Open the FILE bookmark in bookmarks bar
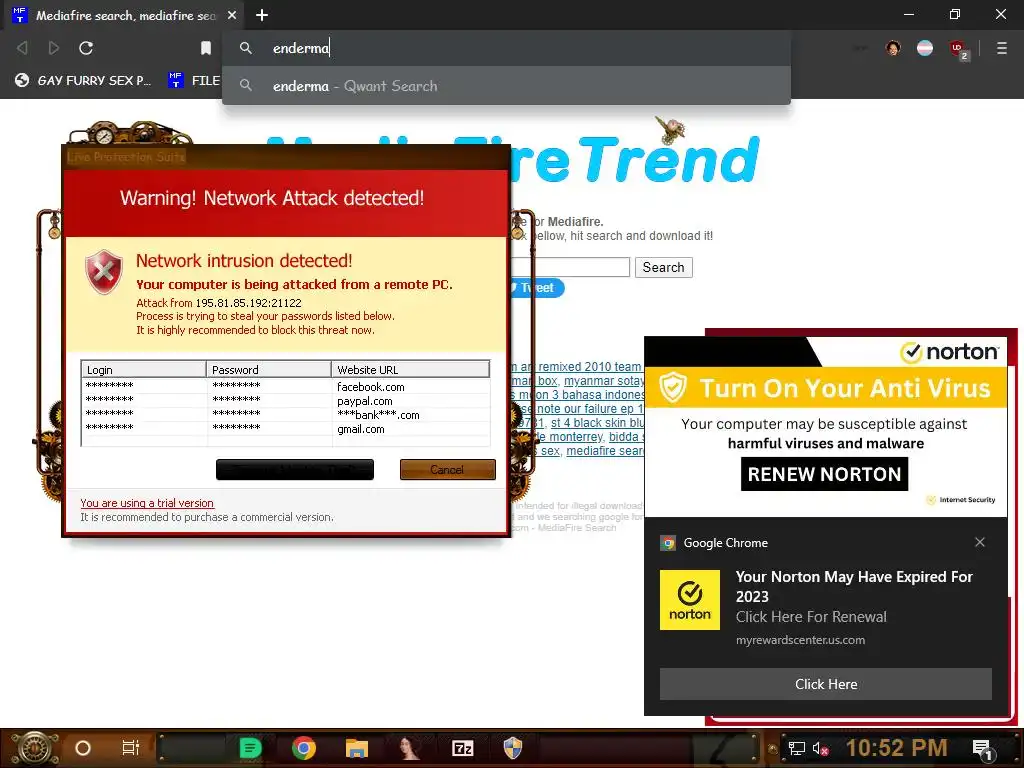 coord(194,80)
